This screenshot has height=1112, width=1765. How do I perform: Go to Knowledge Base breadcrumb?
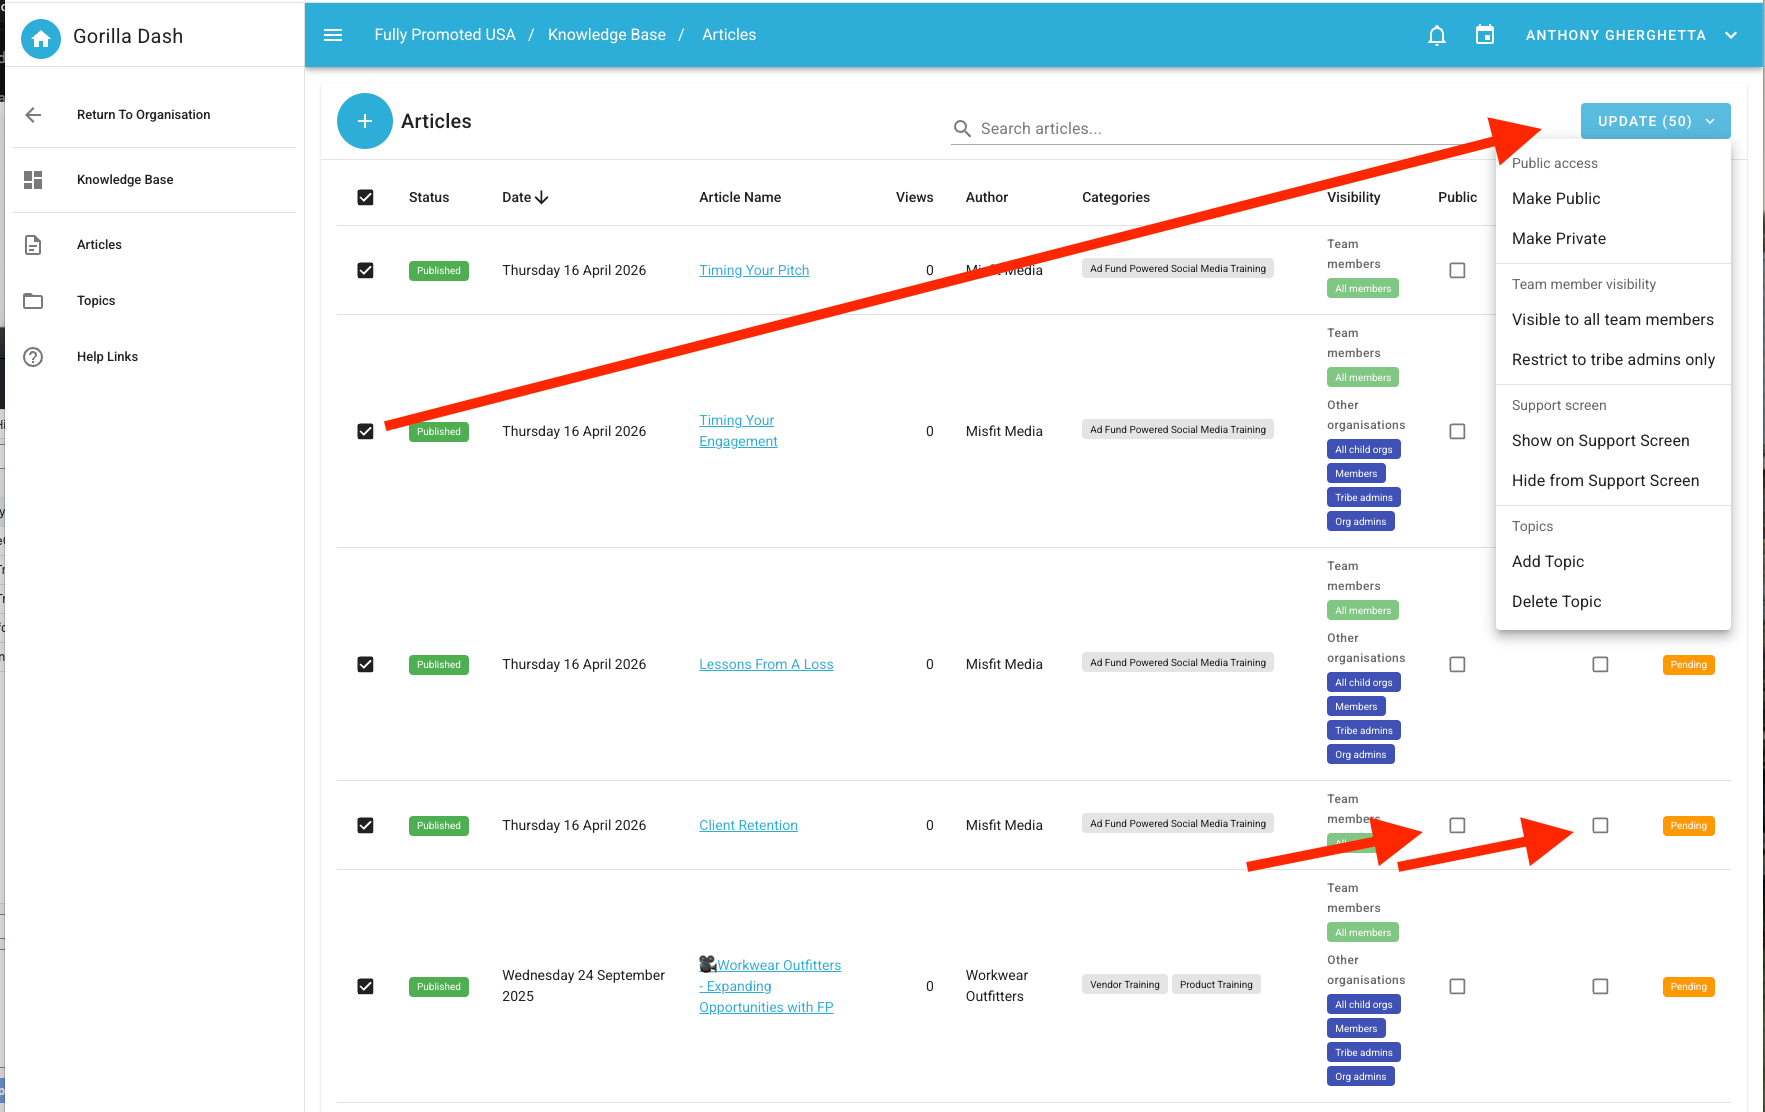[x=607, y=35]
